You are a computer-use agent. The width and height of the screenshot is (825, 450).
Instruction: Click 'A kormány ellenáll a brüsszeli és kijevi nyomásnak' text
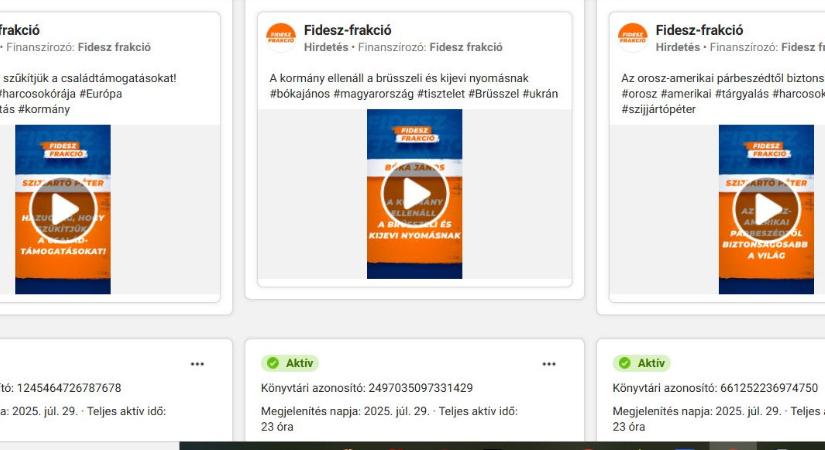399,78
